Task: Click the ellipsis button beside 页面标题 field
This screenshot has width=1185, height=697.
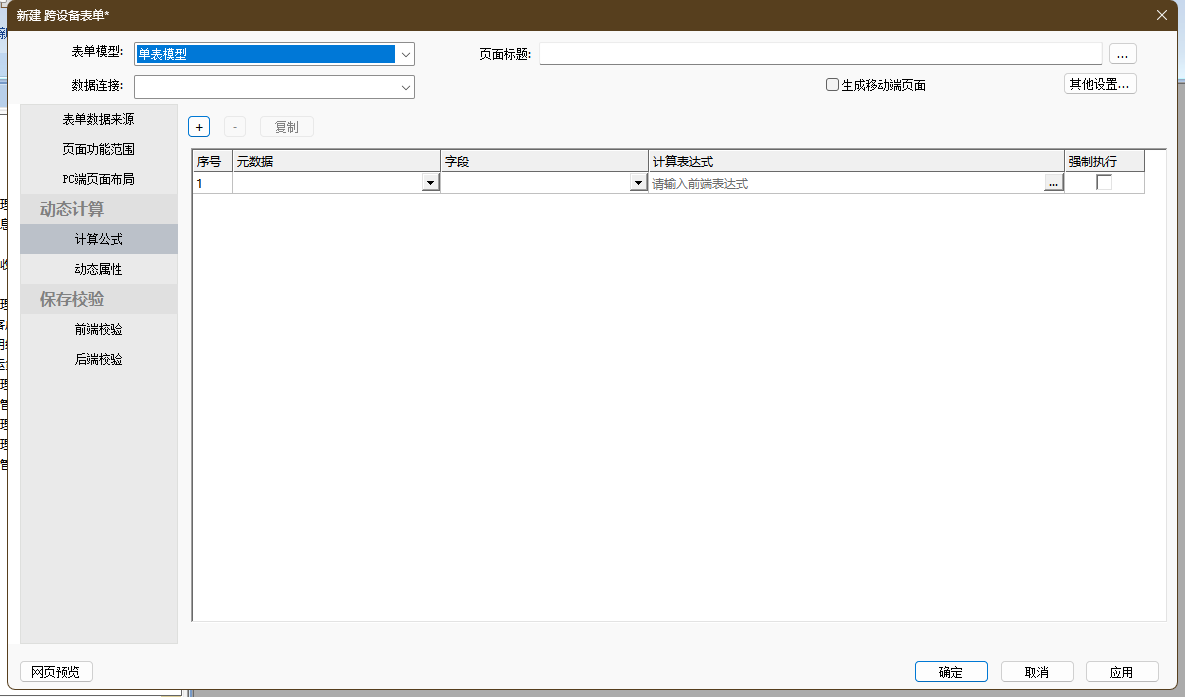Action: click(1122, 54)
